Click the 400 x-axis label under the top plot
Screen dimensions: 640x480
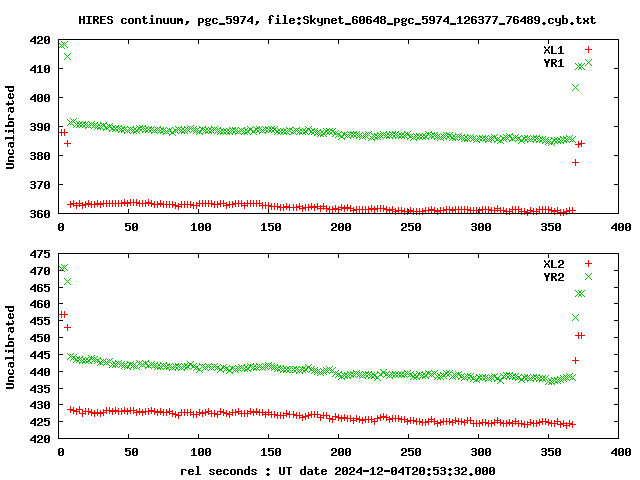[x=621, y=227]
